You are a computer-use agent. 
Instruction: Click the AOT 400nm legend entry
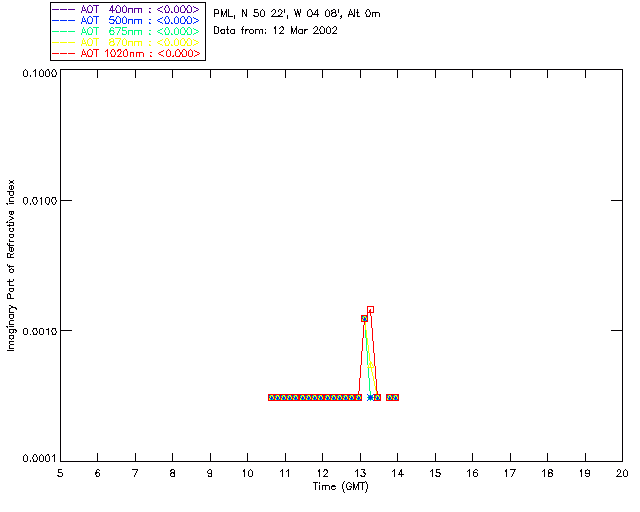pyautogui.click(x=126, y=9)
